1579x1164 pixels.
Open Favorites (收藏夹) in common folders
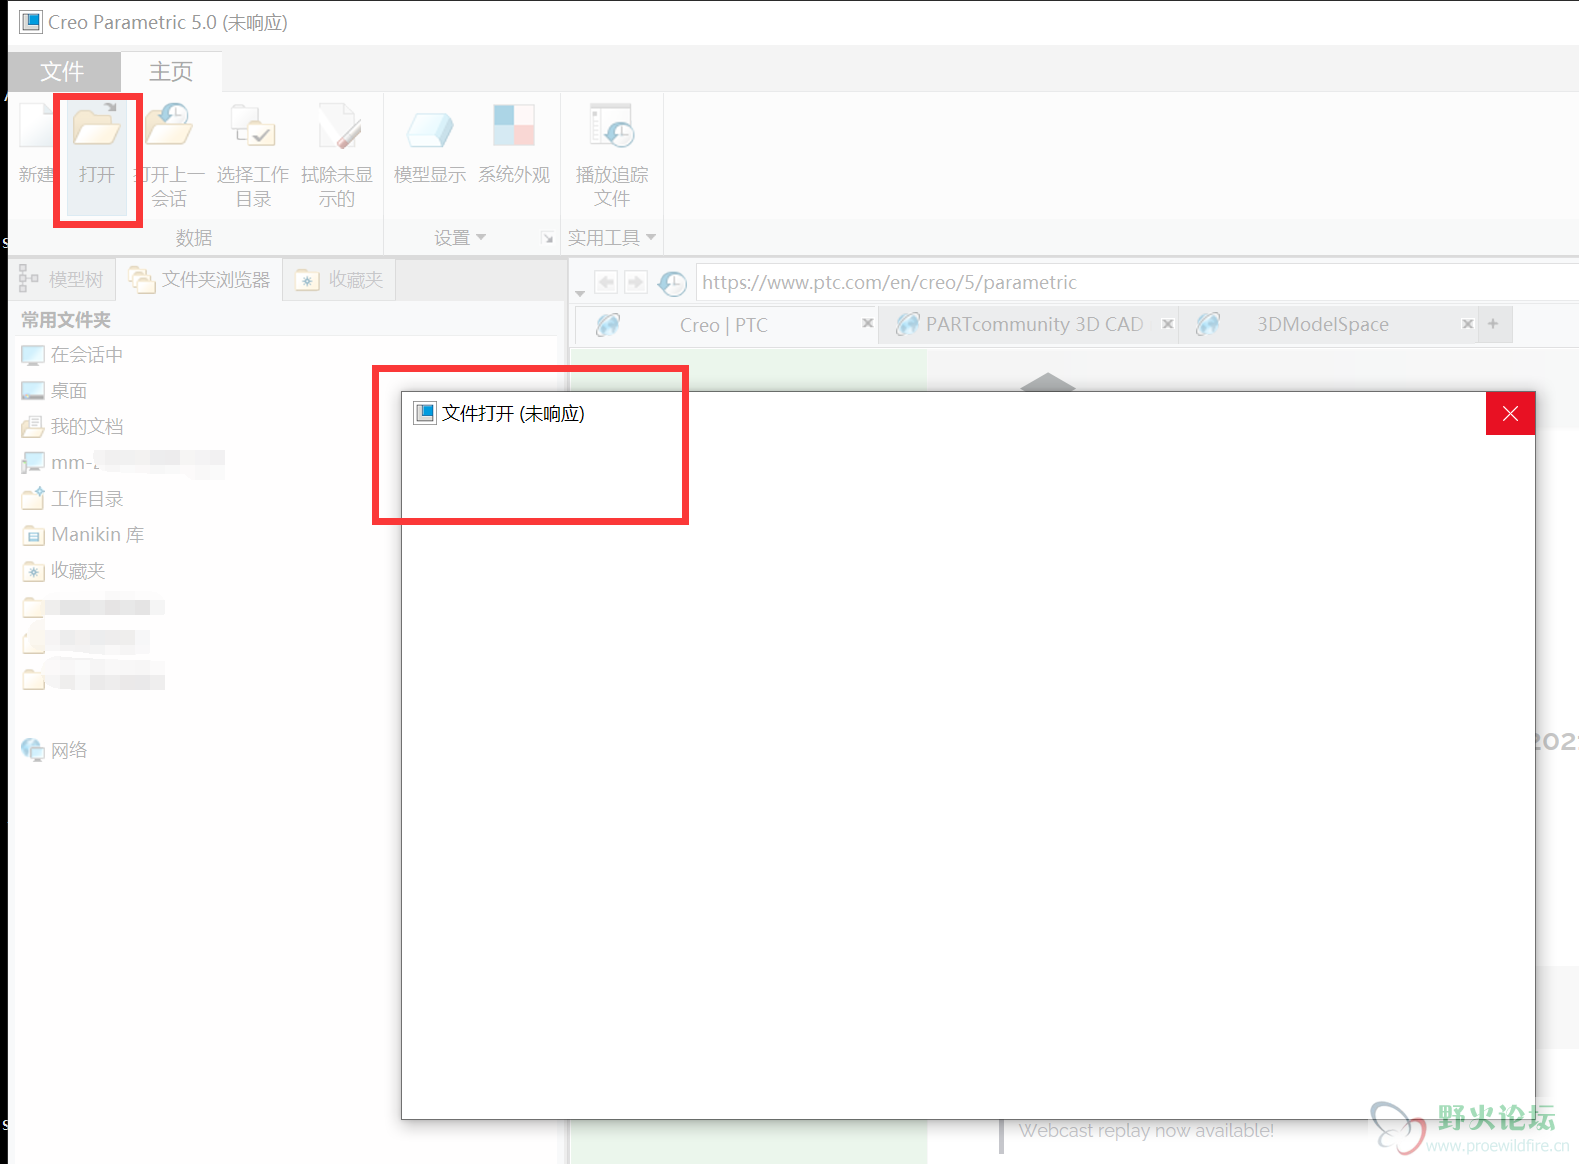[x=63, y=571]
